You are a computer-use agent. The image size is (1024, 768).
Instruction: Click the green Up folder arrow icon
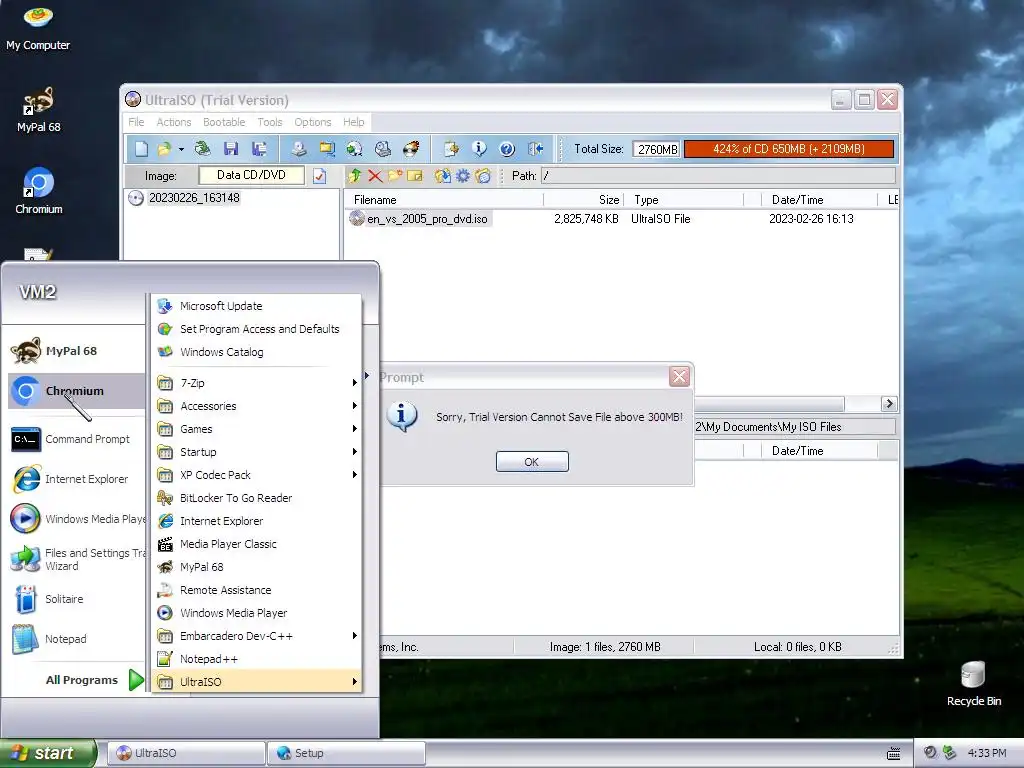[x=355, y=176]
